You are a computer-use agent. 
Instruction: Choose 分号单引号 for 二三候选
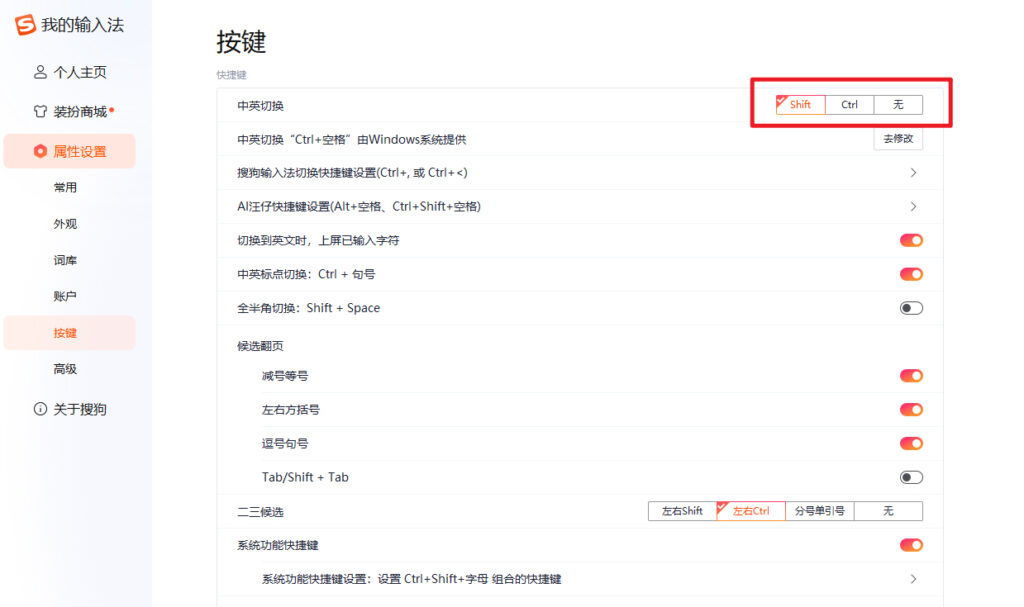(820, 511)
